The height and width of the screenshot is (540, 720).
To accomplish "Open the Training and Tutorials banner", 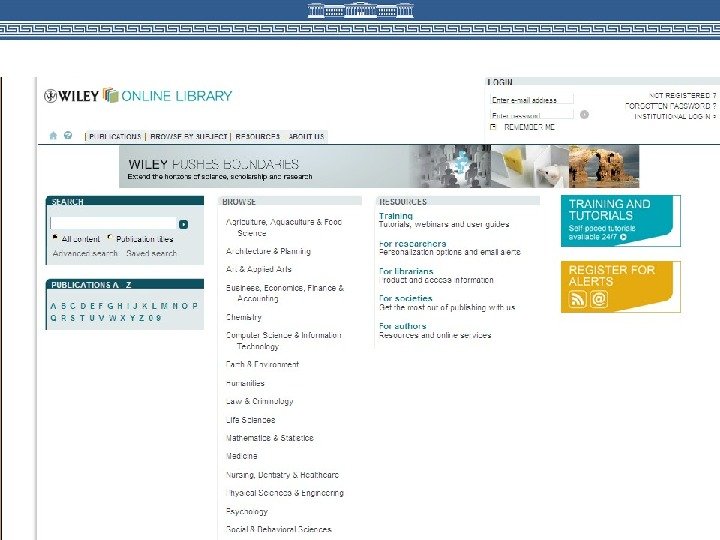I will tap(621, 221).
